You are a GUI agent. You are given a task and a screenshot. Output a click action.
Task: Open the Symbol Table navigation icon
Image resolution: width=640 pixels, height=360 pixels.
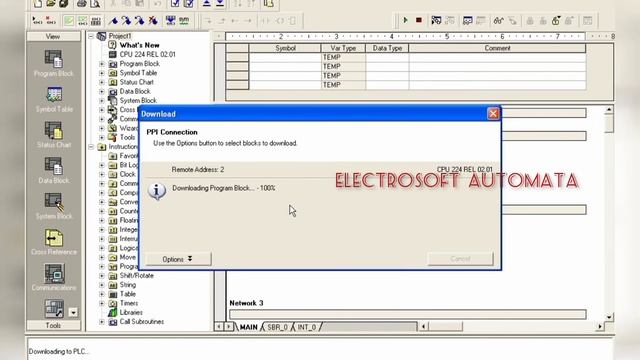[x=54, y=95]
